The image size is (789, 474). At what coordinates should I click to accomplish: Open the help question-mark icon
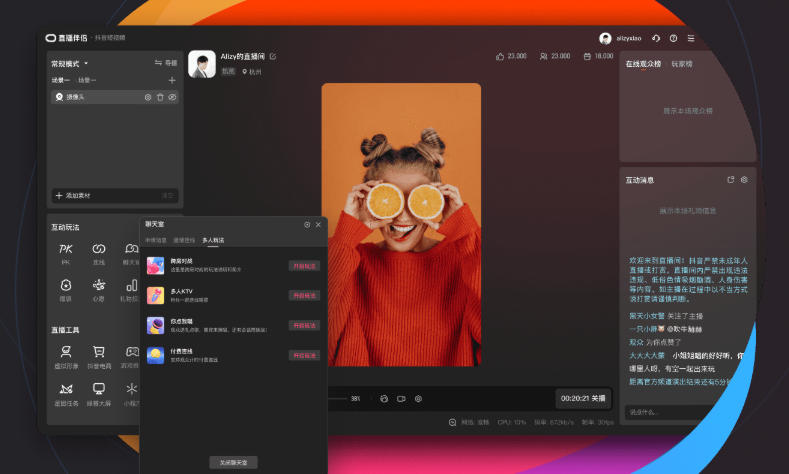pyautogui.click(x=673, y=38)
